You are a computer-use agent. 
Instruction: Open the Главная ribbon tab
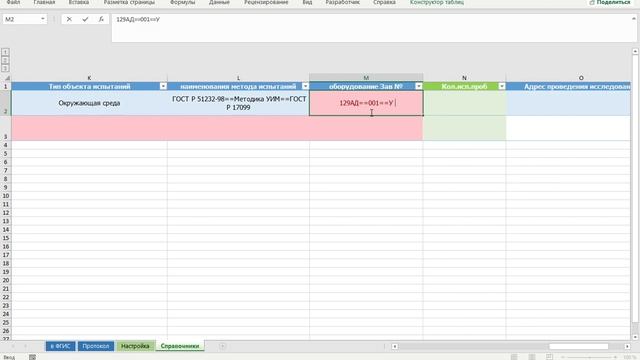point(44,2)
